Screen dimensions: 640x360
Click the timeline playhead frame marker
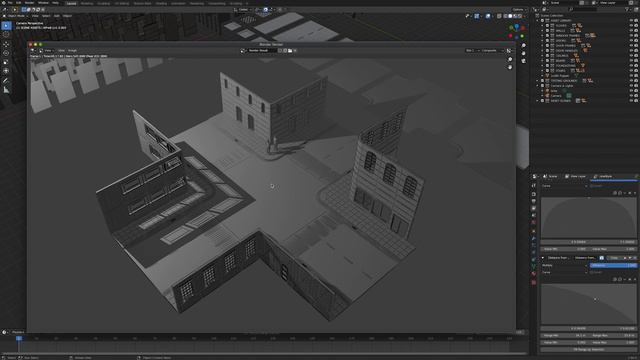(19, 338)
